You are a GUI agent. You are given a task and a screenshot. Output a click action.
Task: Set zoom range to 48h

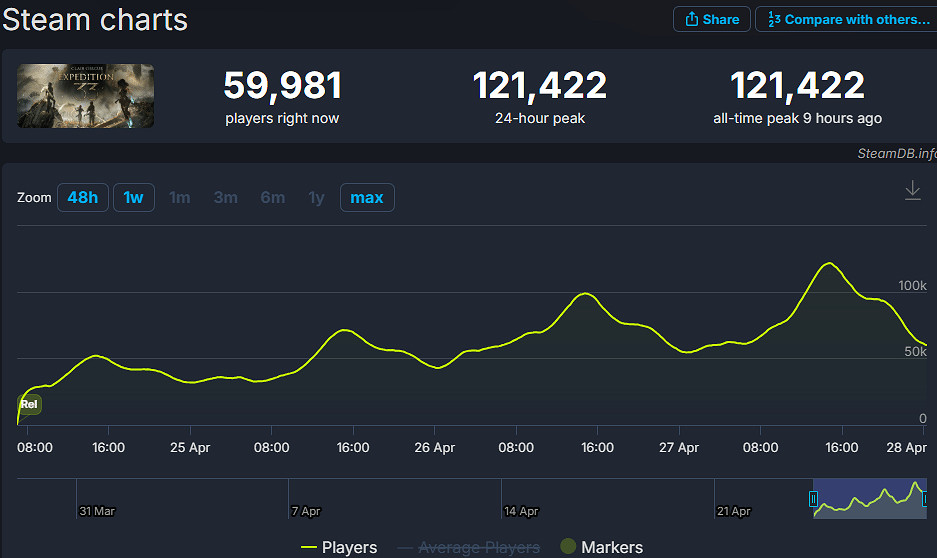point(83,198)
